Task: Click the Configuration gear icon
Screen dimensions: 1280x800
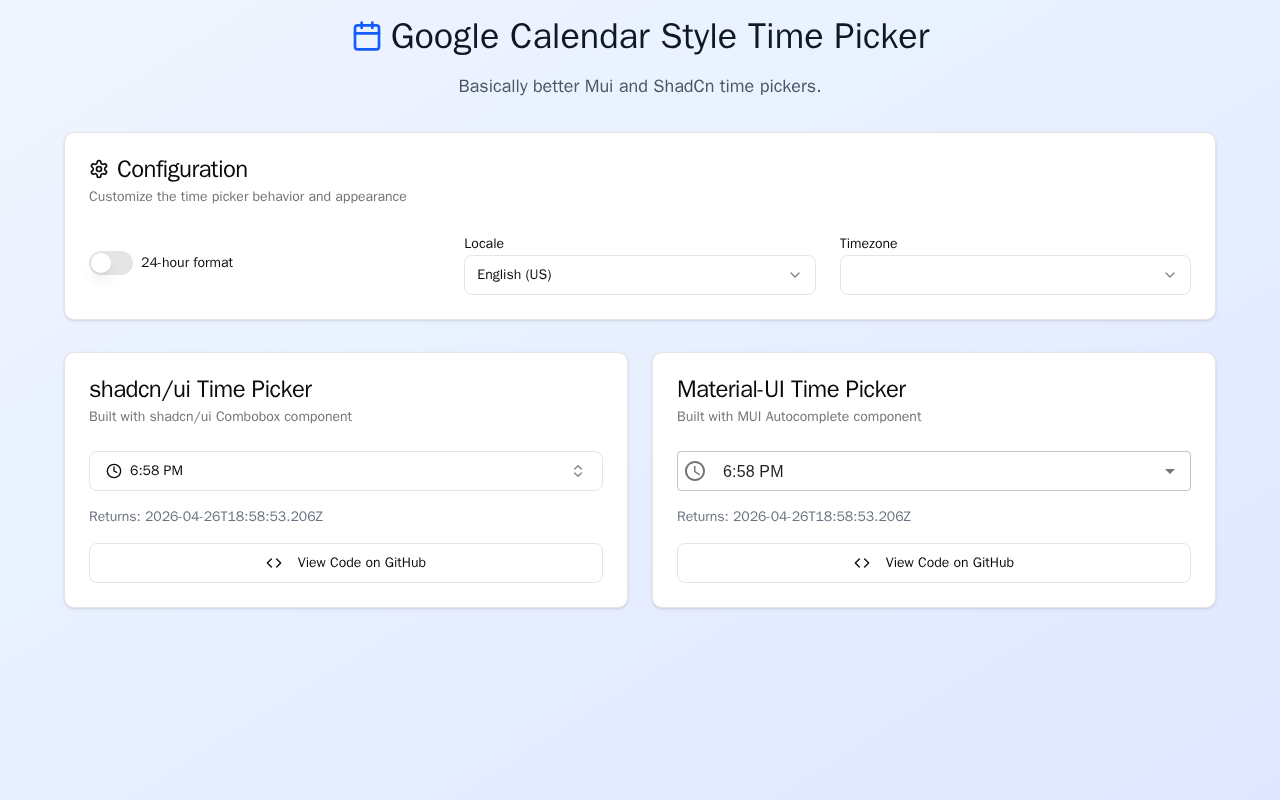Action: tap(99, 169)
